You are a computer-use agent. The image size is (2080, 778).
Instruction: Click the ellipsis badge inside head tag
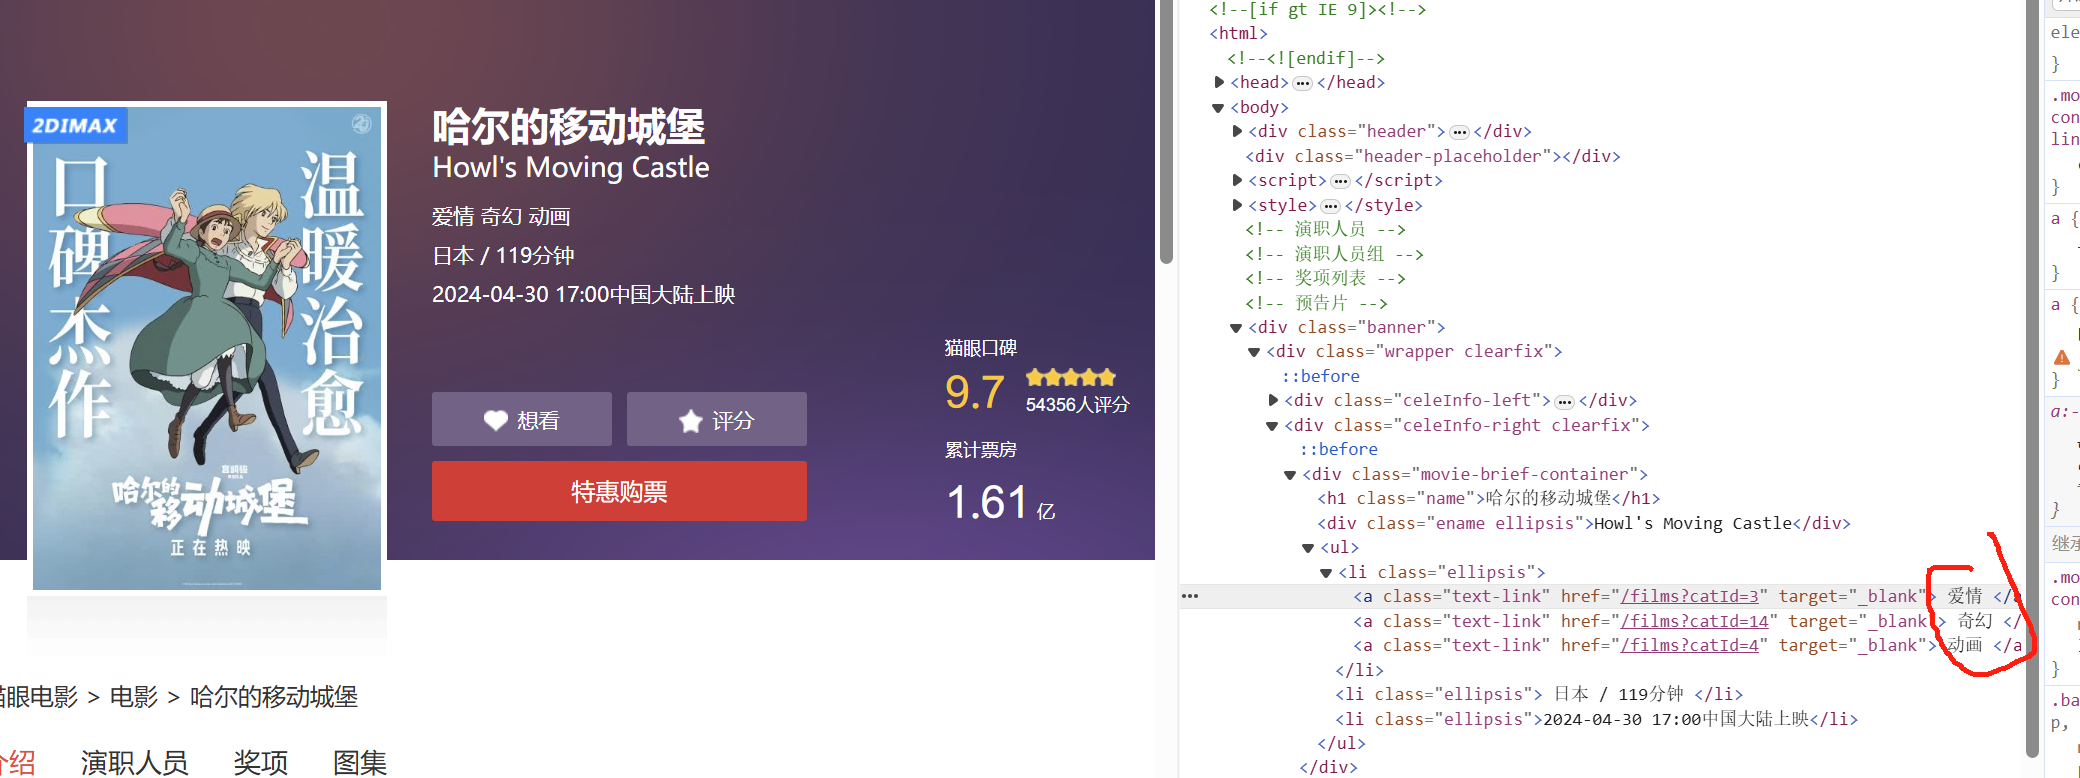pyautogui.click(x=1302, y=83)
